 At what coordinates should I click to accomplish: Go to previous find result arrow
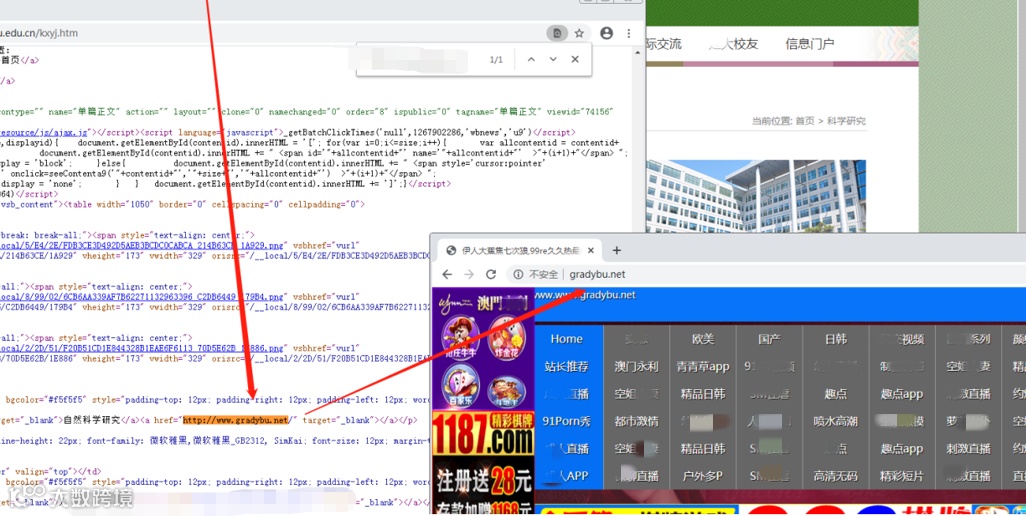coord(531,60)
